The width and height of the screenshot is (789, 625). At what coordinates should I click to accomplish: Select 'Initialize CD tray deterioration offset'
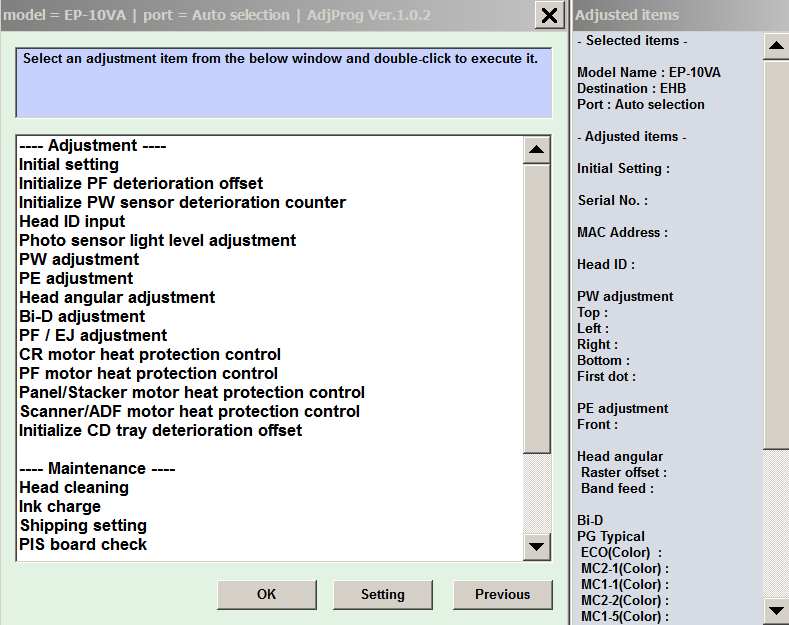(x=161, y=430)
